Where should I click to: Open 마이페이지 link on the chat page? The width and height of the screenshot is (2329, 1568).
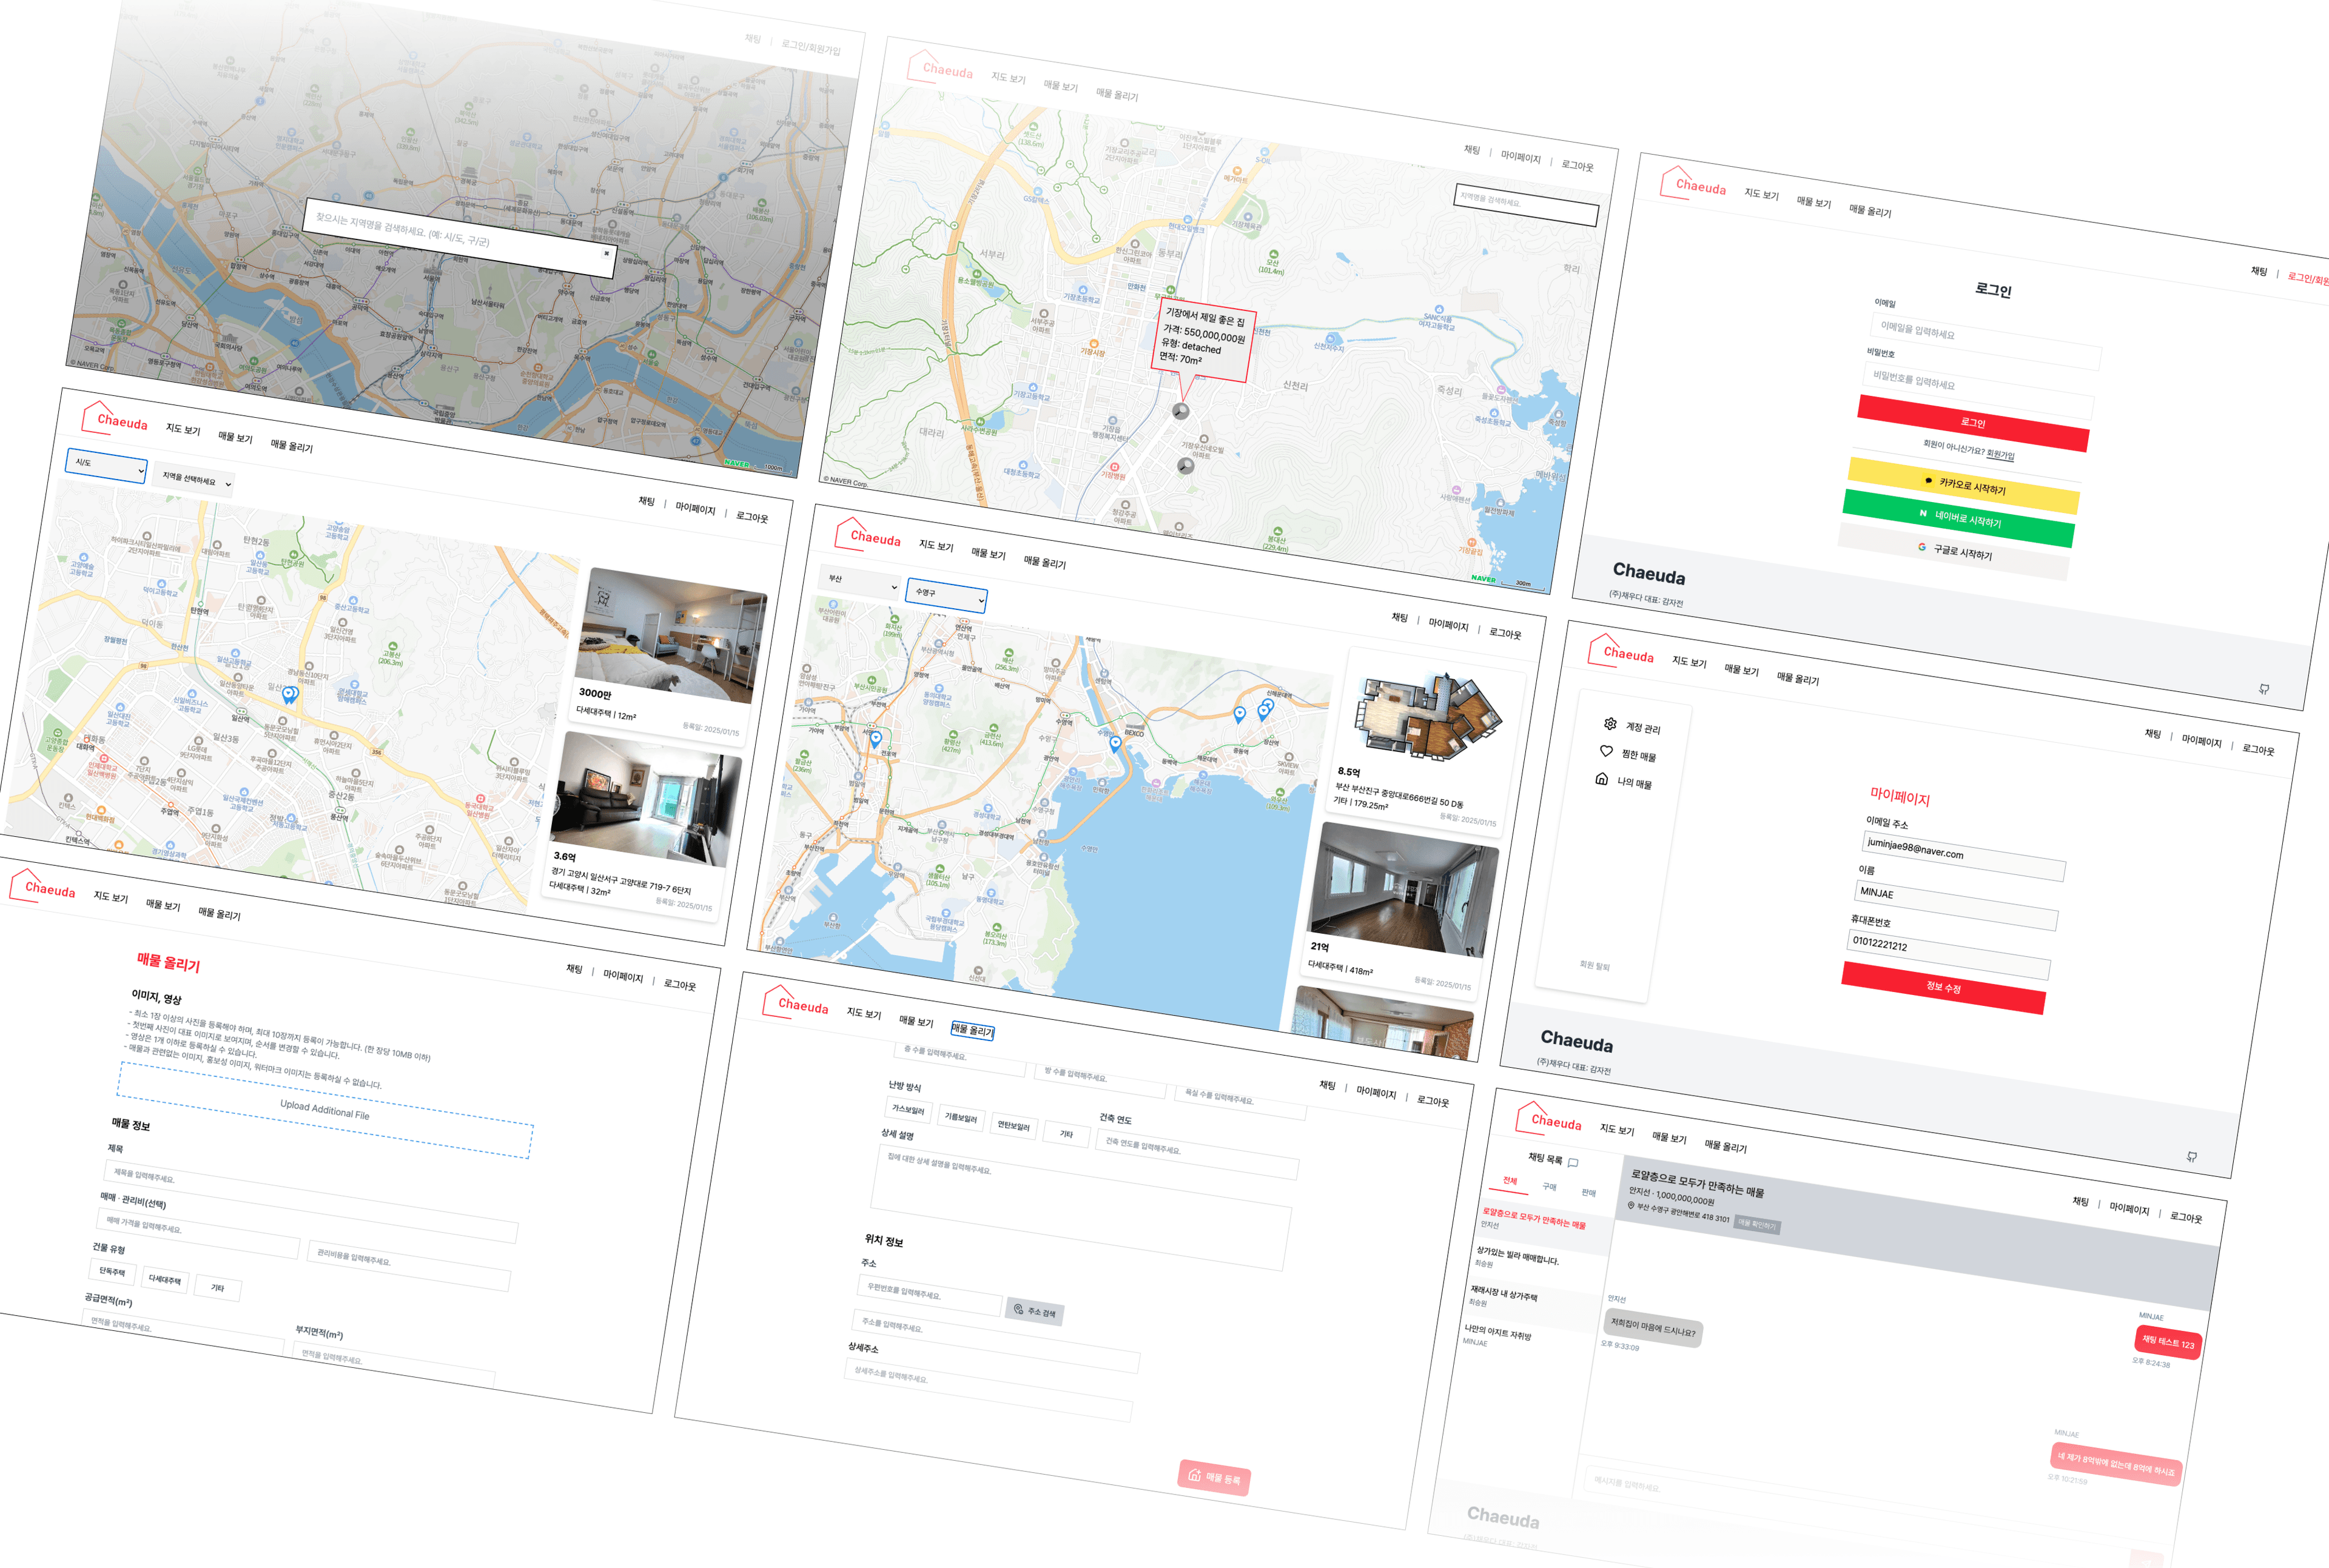[2129, 1208]
